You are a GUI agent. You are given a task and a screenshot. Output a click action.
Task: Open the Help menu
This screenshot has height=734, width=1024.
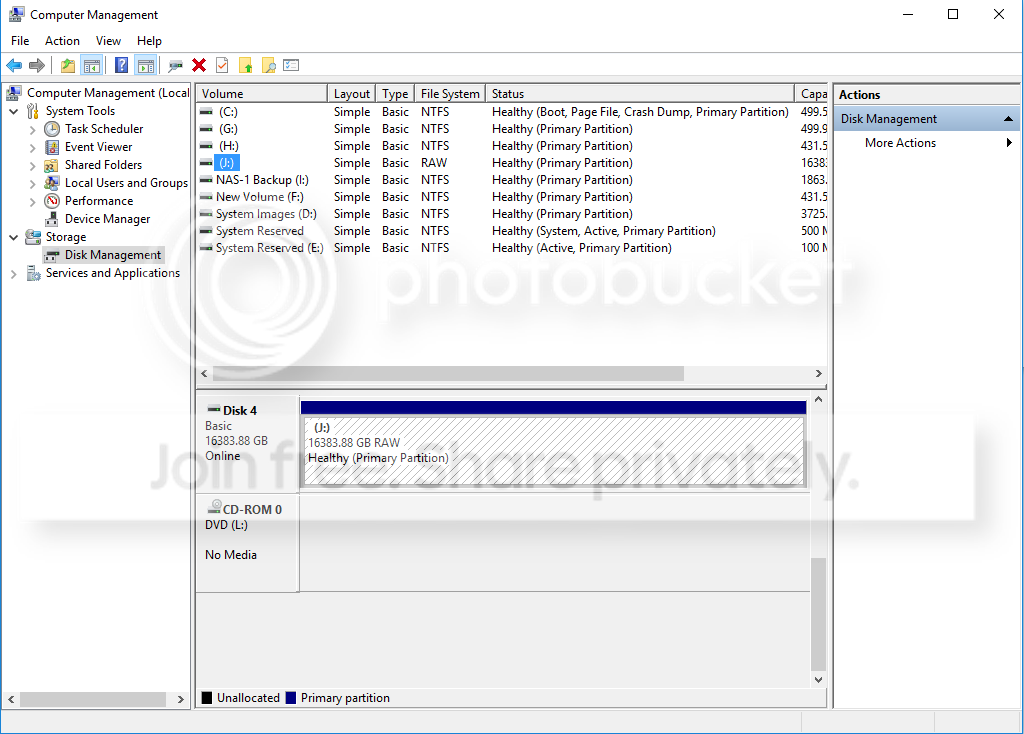[149, 40]
